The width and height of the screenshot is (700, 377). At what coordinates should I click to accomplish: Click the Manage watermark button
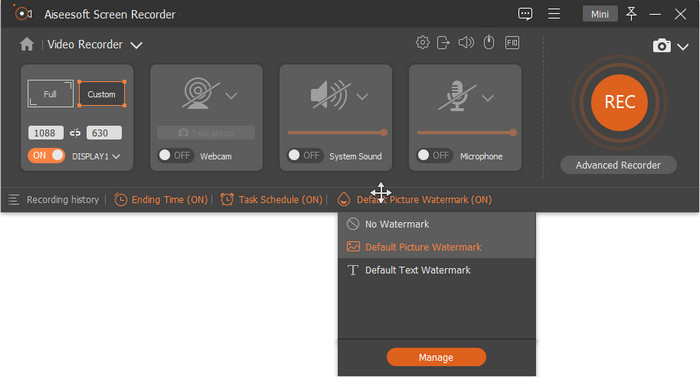[x=436, y=357]
